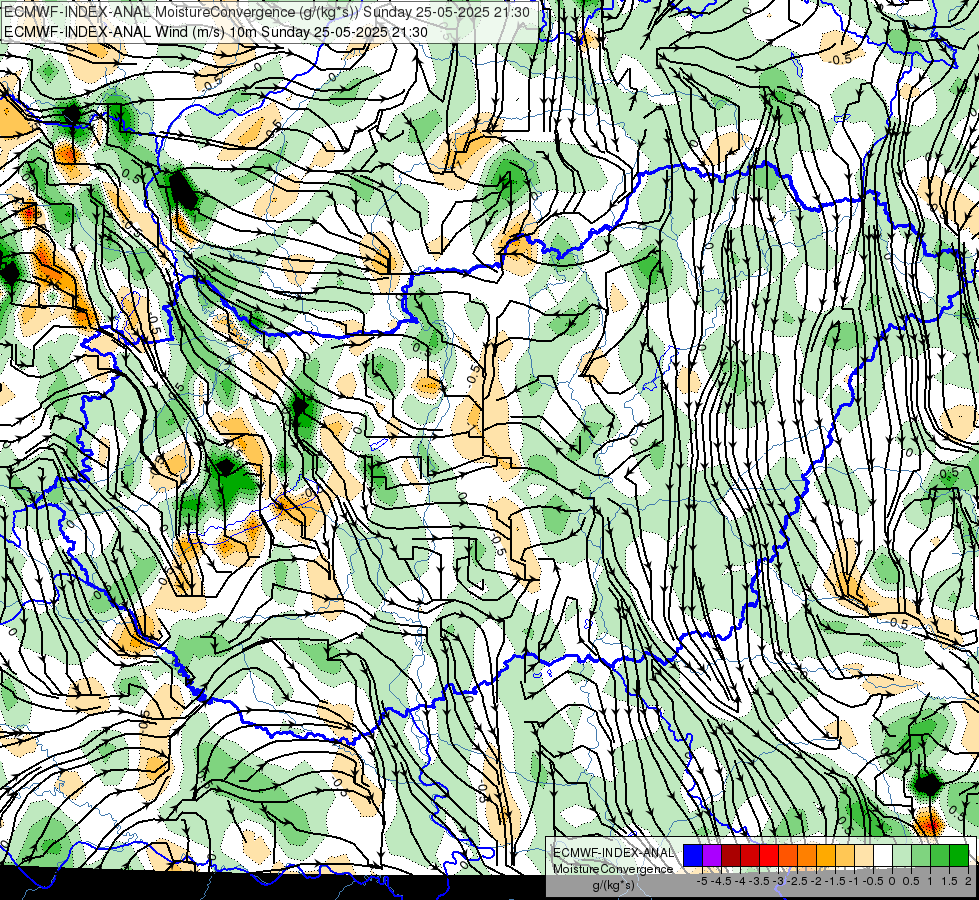Click the MoistureConvergence title line at top

pyautogui.click(x=267, y=12)
